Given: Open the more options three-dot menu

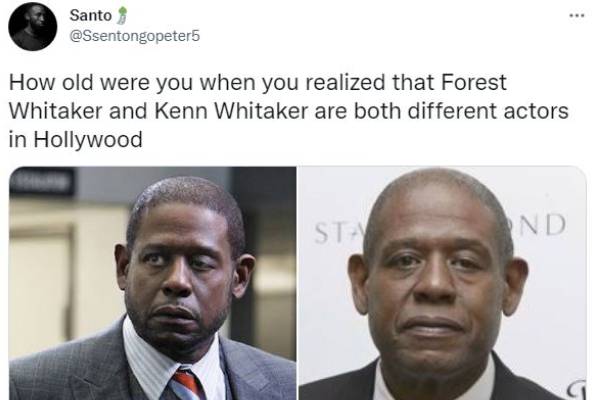Looking at the screenshot, I should pyautogui.click(x=577, y=16).
